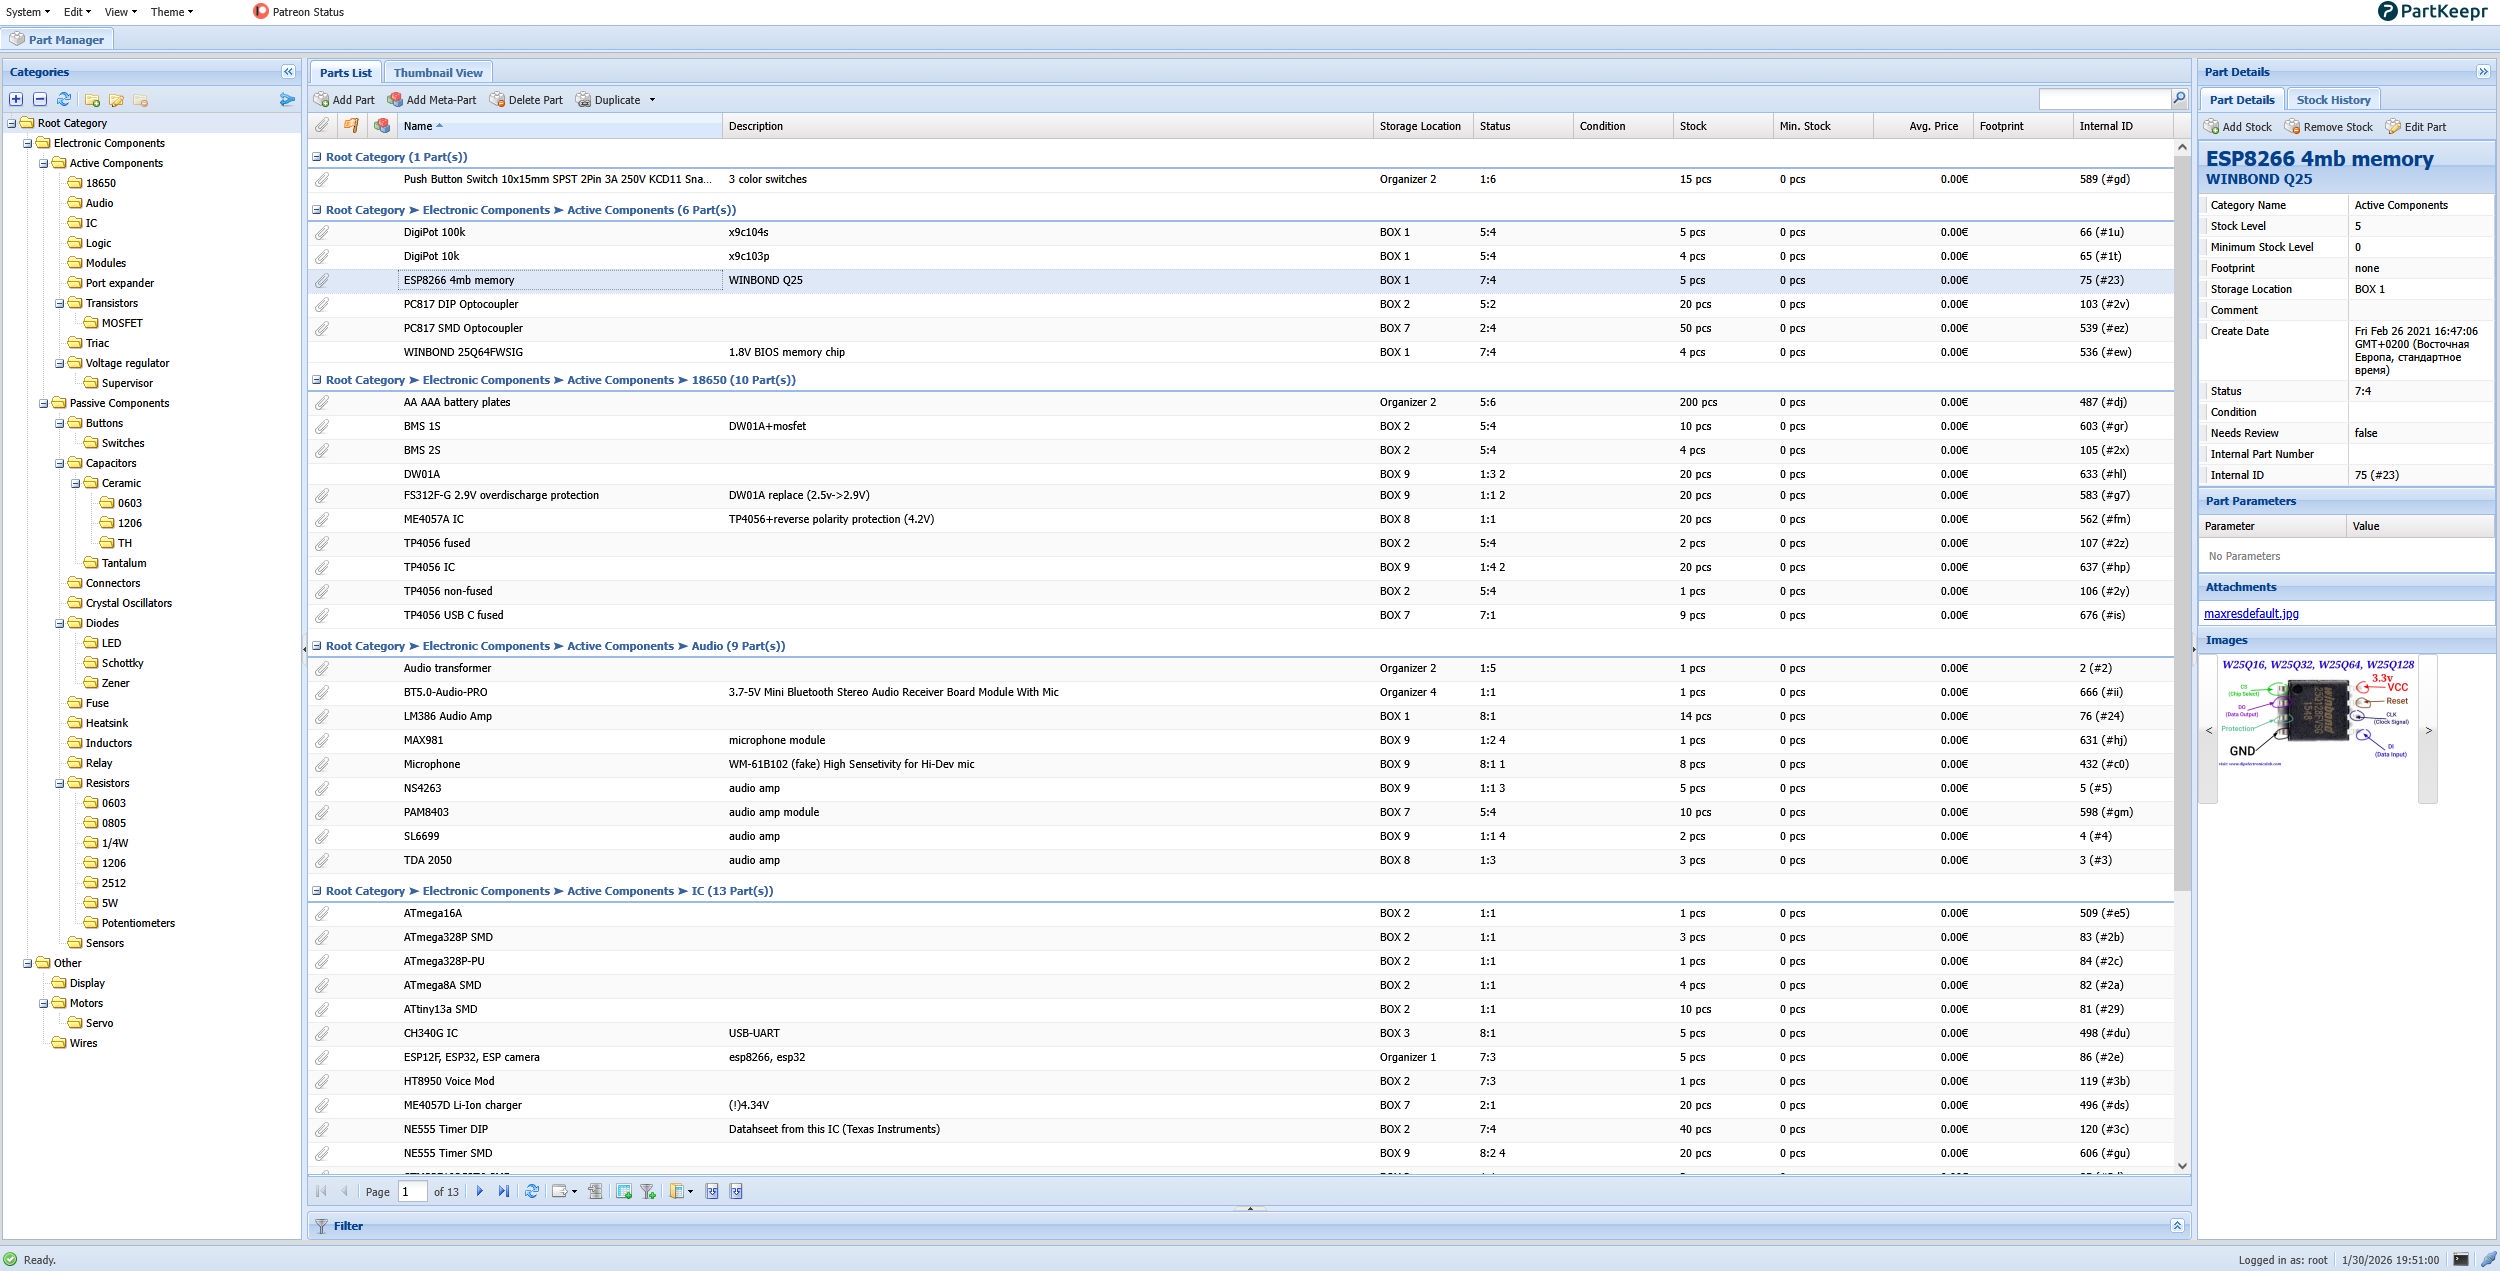The width and height of the screenshot is (2500, 1271).
Task: Collapse the Passive Components tree node
Action: pyautogui.click(x=44, y=403)
